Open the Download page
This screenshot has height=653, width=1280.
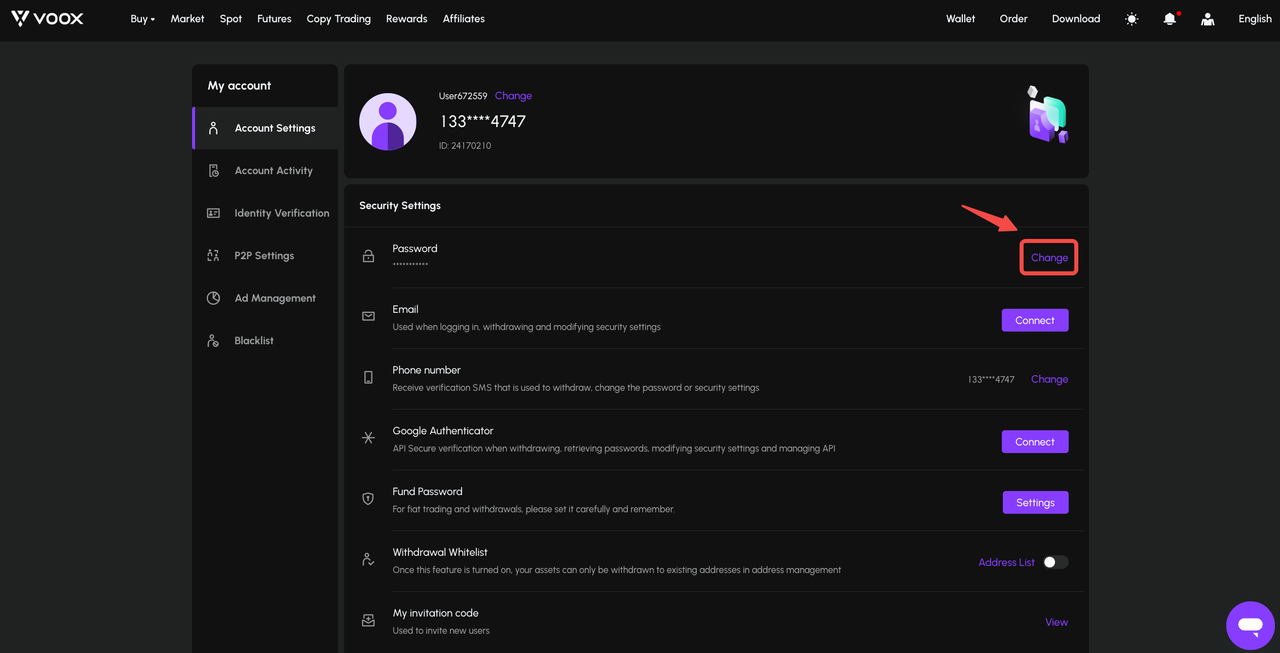pyautogui.click(x=1076, y=19)
